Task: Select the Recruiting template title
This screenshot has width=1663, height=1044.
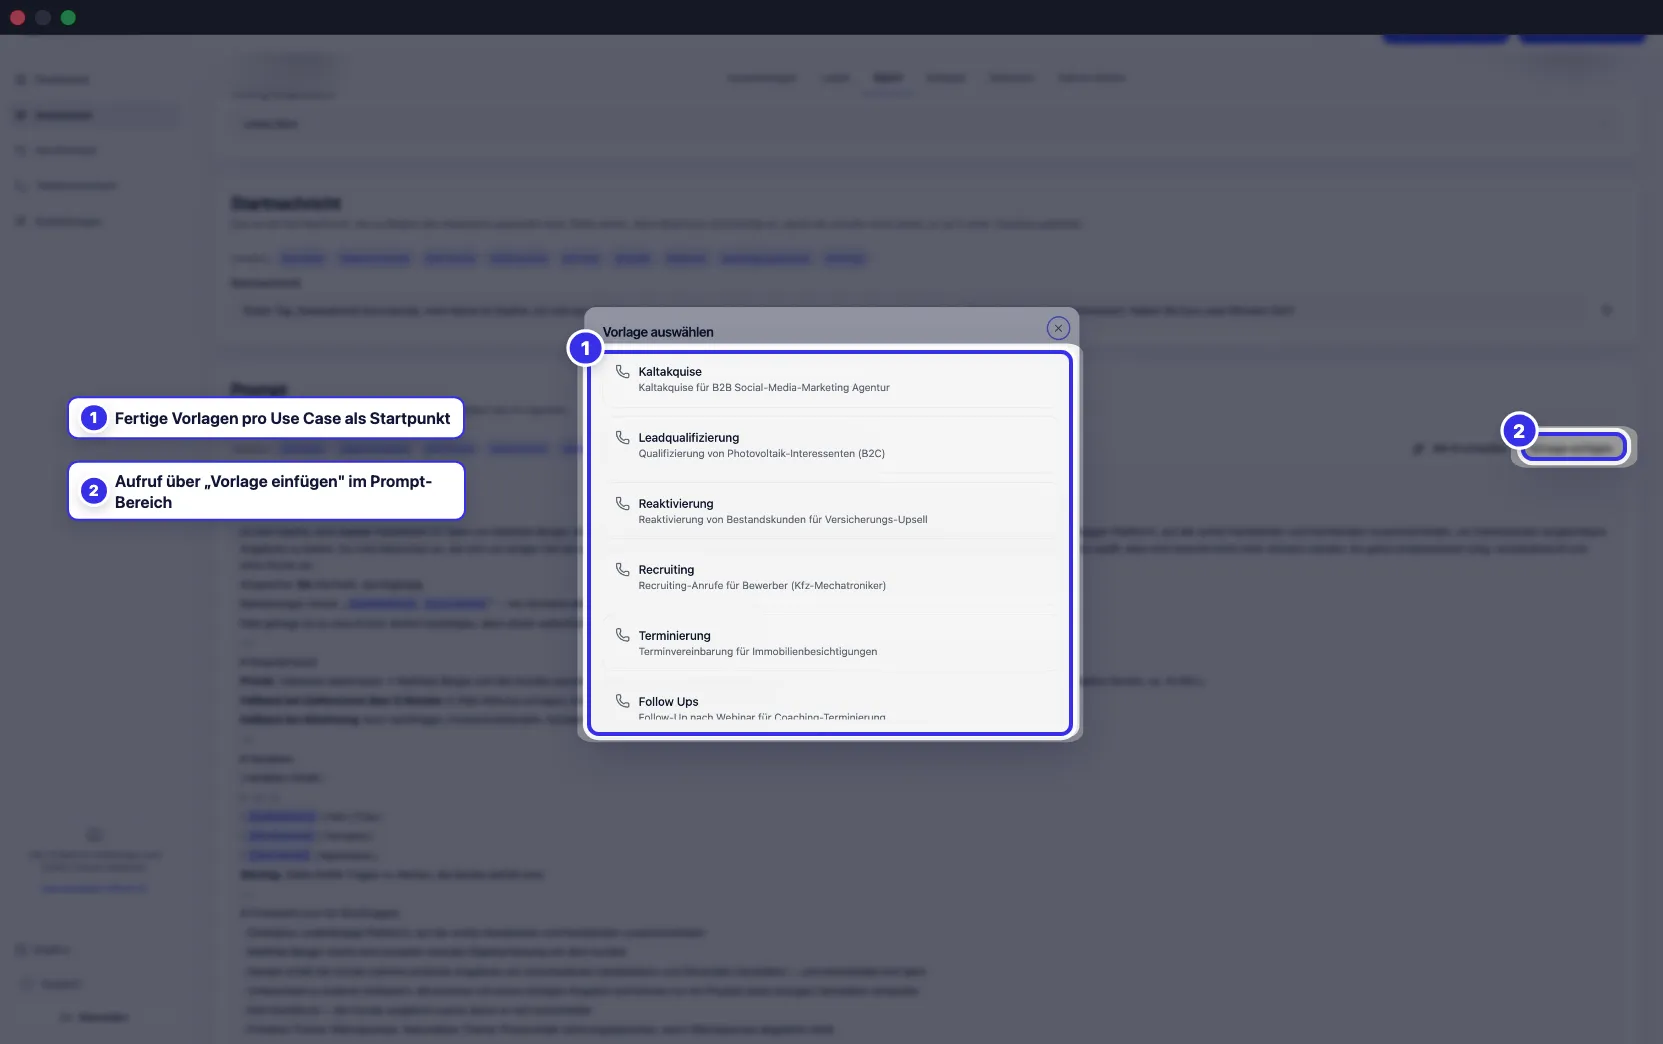Action: (666, 570)
